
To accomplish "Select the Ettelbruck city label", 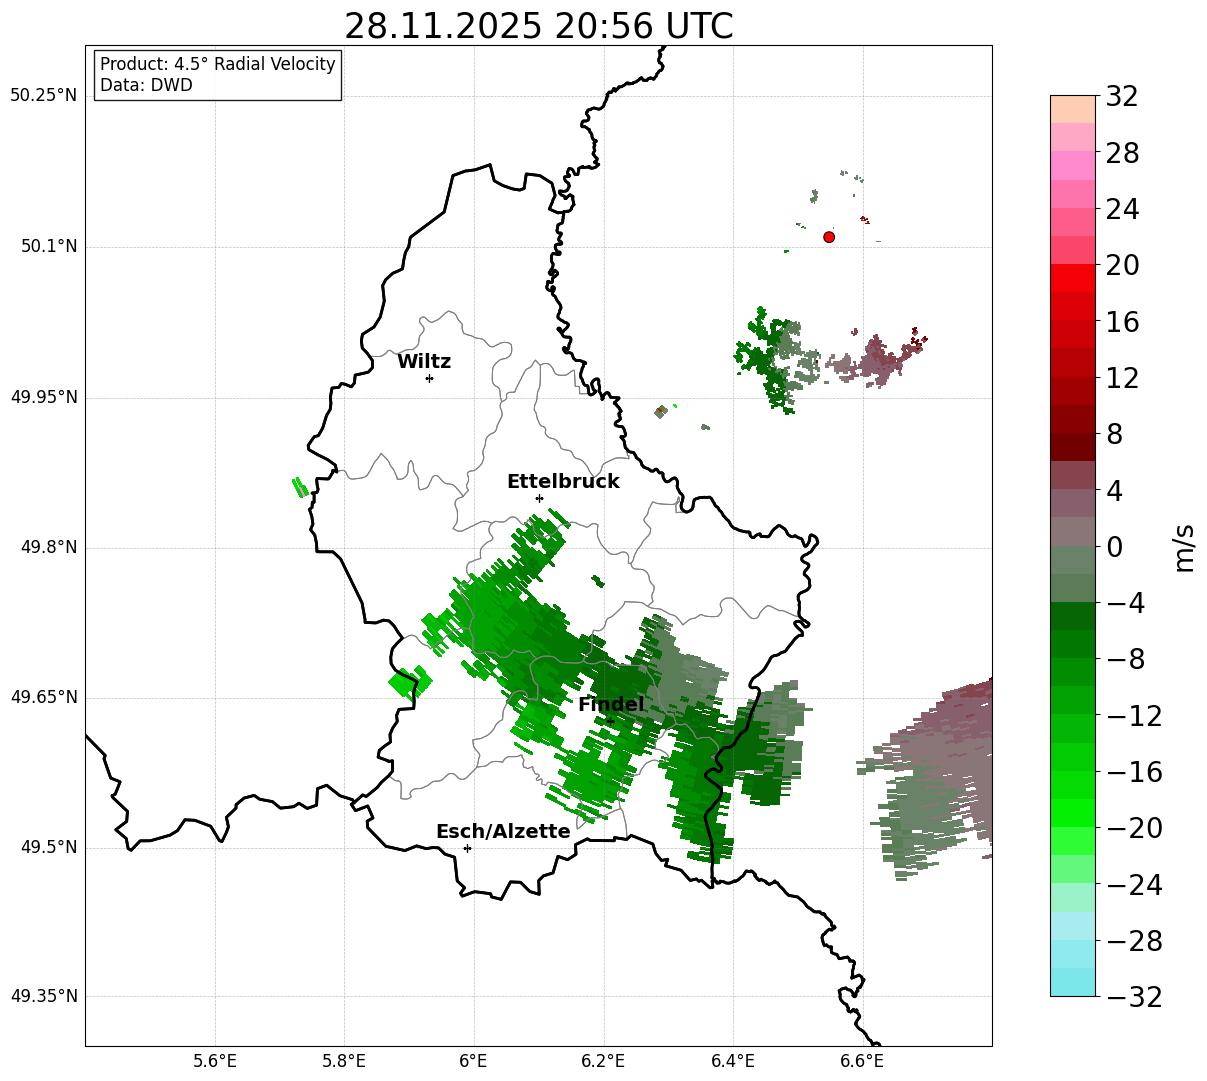I will [x=563, y=482].
